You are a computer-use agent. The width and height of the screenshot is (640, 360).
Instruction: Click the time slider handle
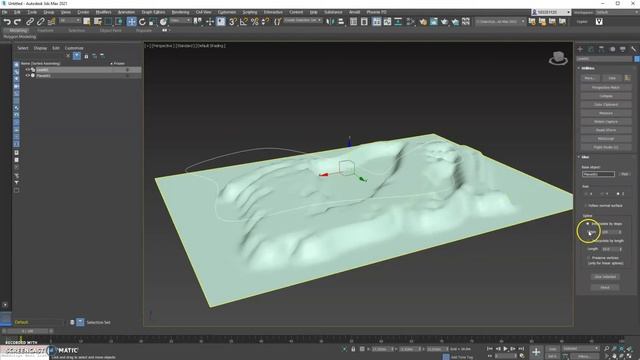28,331
